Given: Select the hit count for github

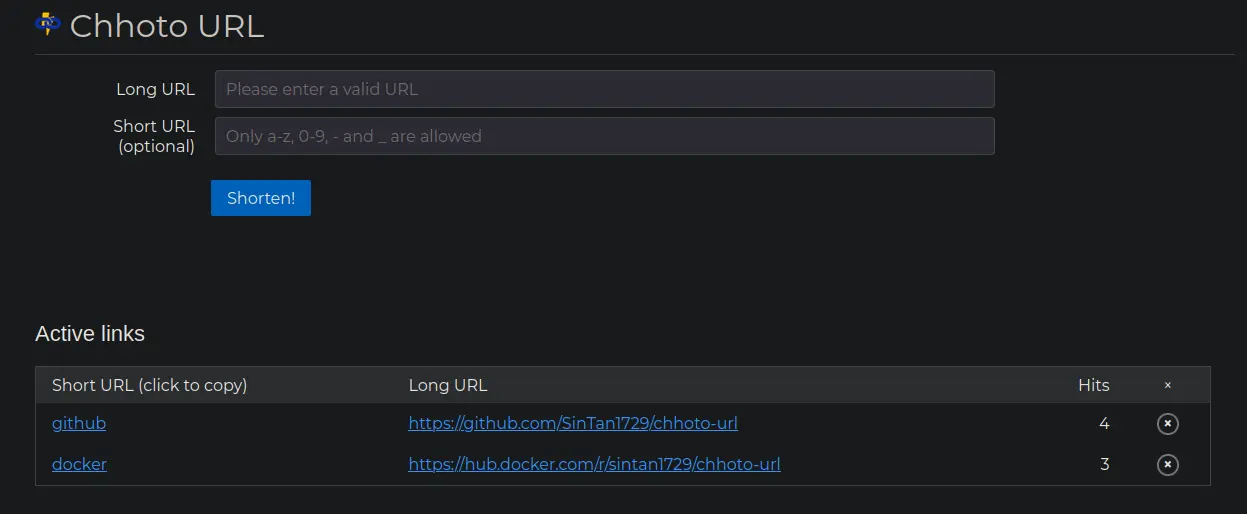Looking at the screenshot, I should 1104,424.
